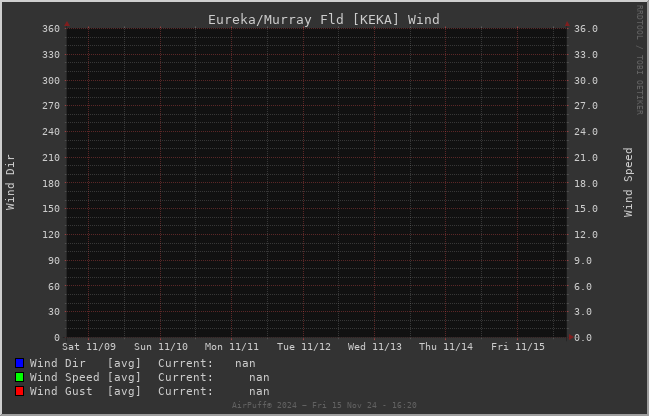Image resolution: width=649 pixels, height=416 pixels.
Task: Click the left axis value 210
Action: 51,158
